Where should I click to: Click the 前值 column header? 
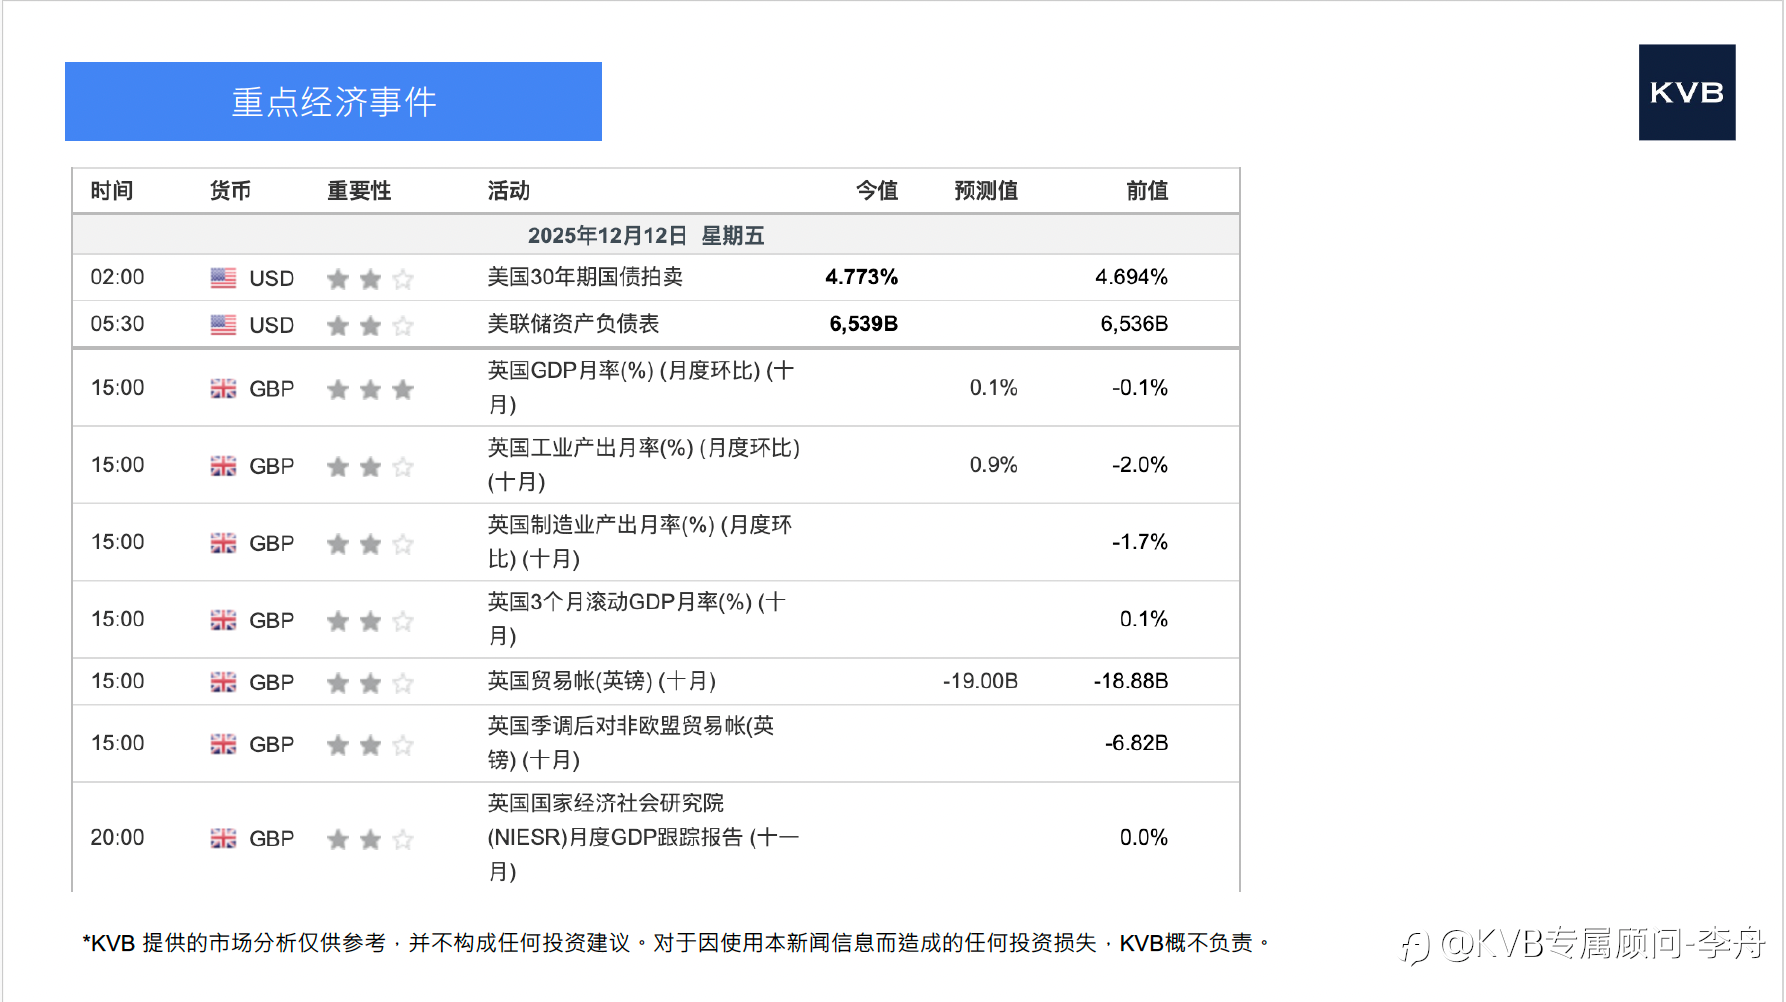pos(1146,191)
